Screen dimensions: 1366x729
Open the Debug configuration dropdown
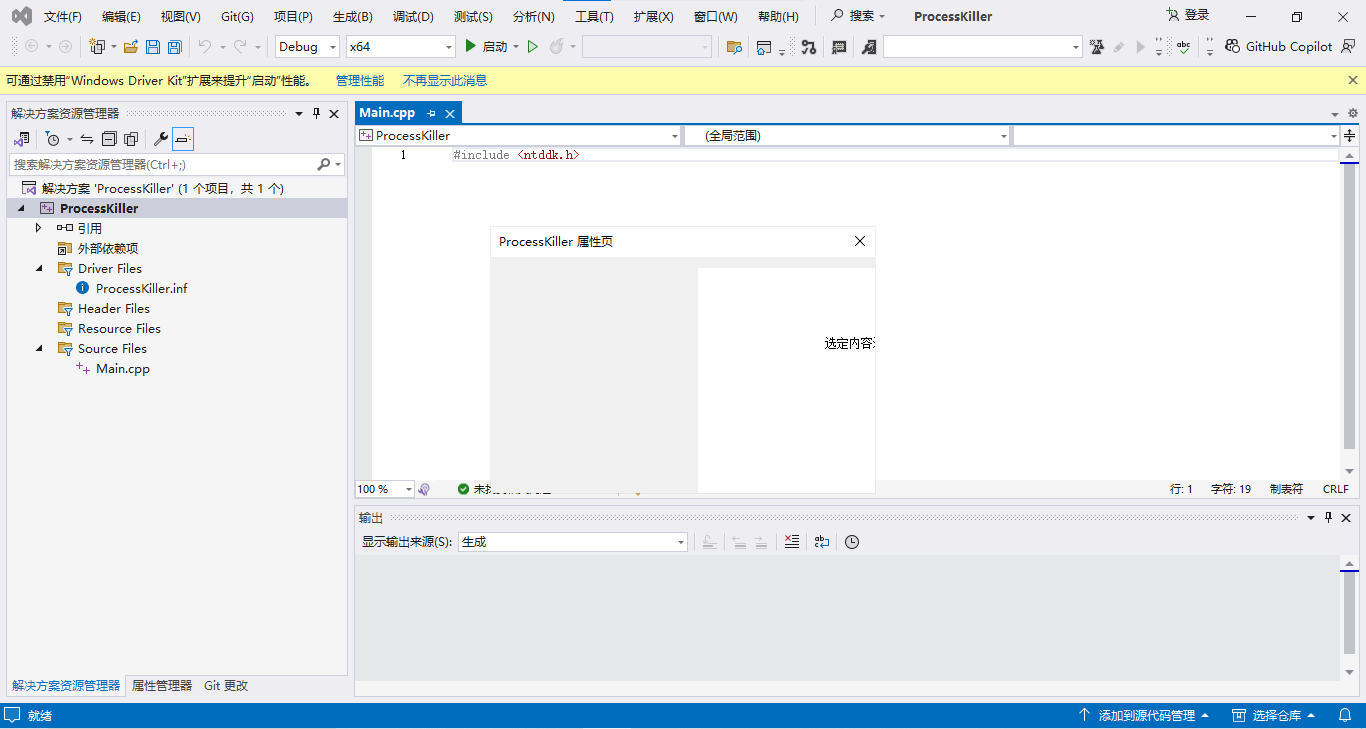(x=308, y=46)
